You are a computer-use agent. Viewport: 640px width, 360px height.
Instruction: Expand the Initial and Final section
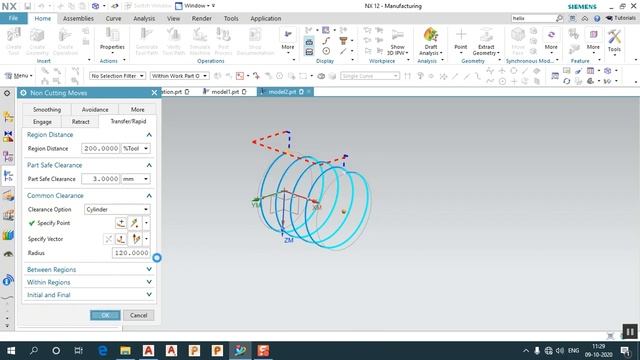(x=89, y=295)
